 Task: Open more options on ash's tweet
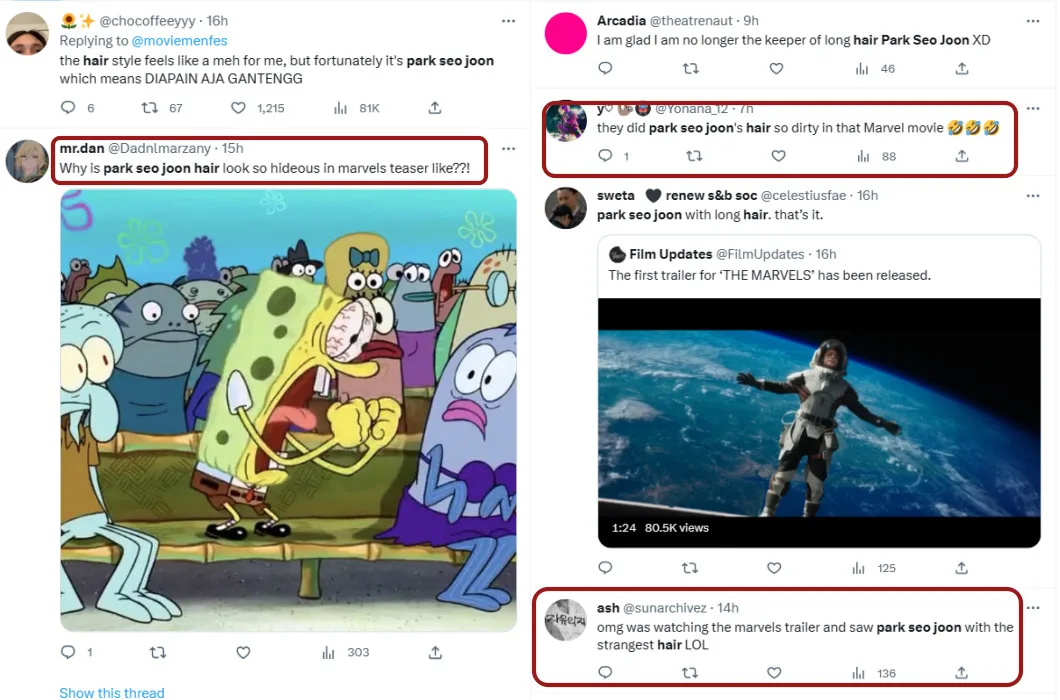pyautogui.click(x=1035, y=608)
